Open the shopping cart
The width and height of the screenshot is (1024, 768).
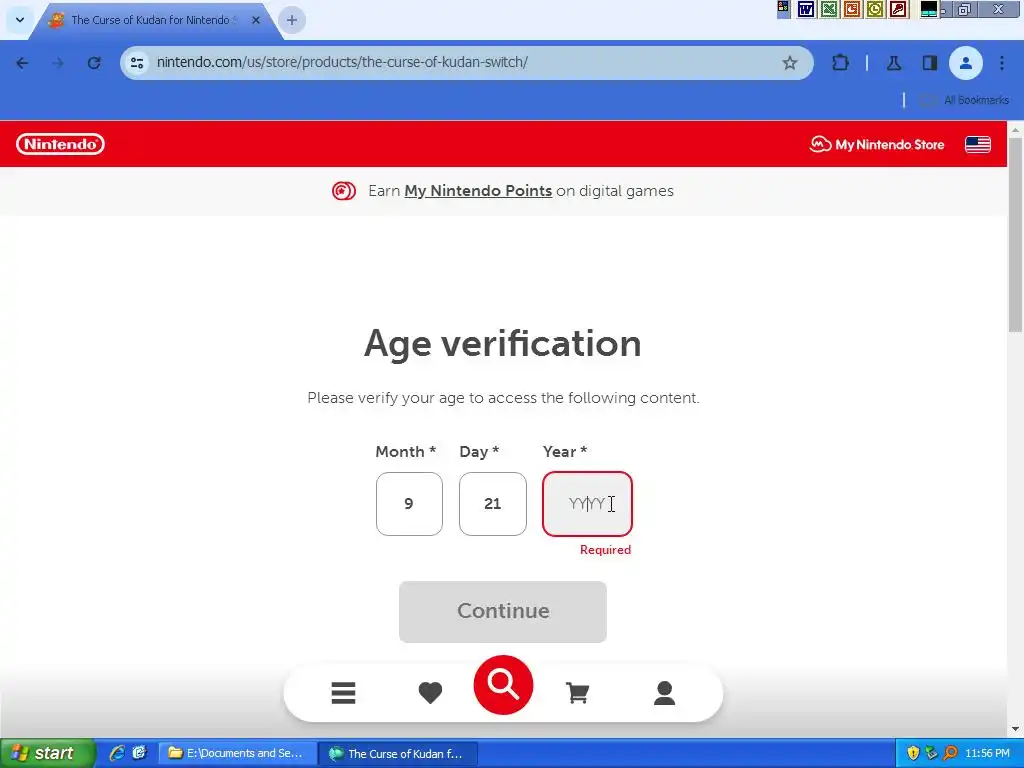pyautogui.click(x=577, y=693)
